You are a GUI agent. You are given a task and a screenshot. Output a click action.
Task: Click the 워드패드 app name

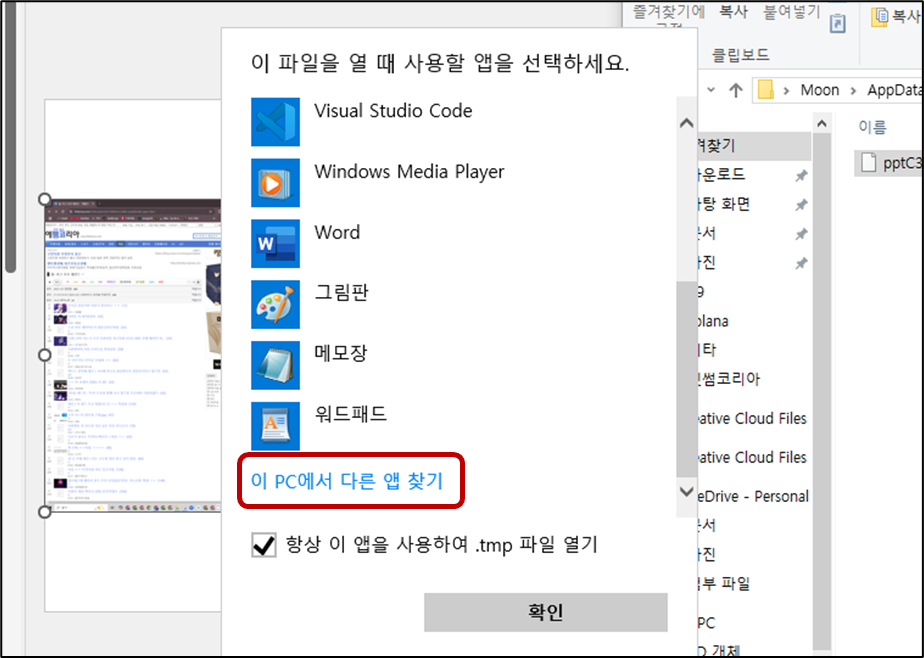(350, 414)
